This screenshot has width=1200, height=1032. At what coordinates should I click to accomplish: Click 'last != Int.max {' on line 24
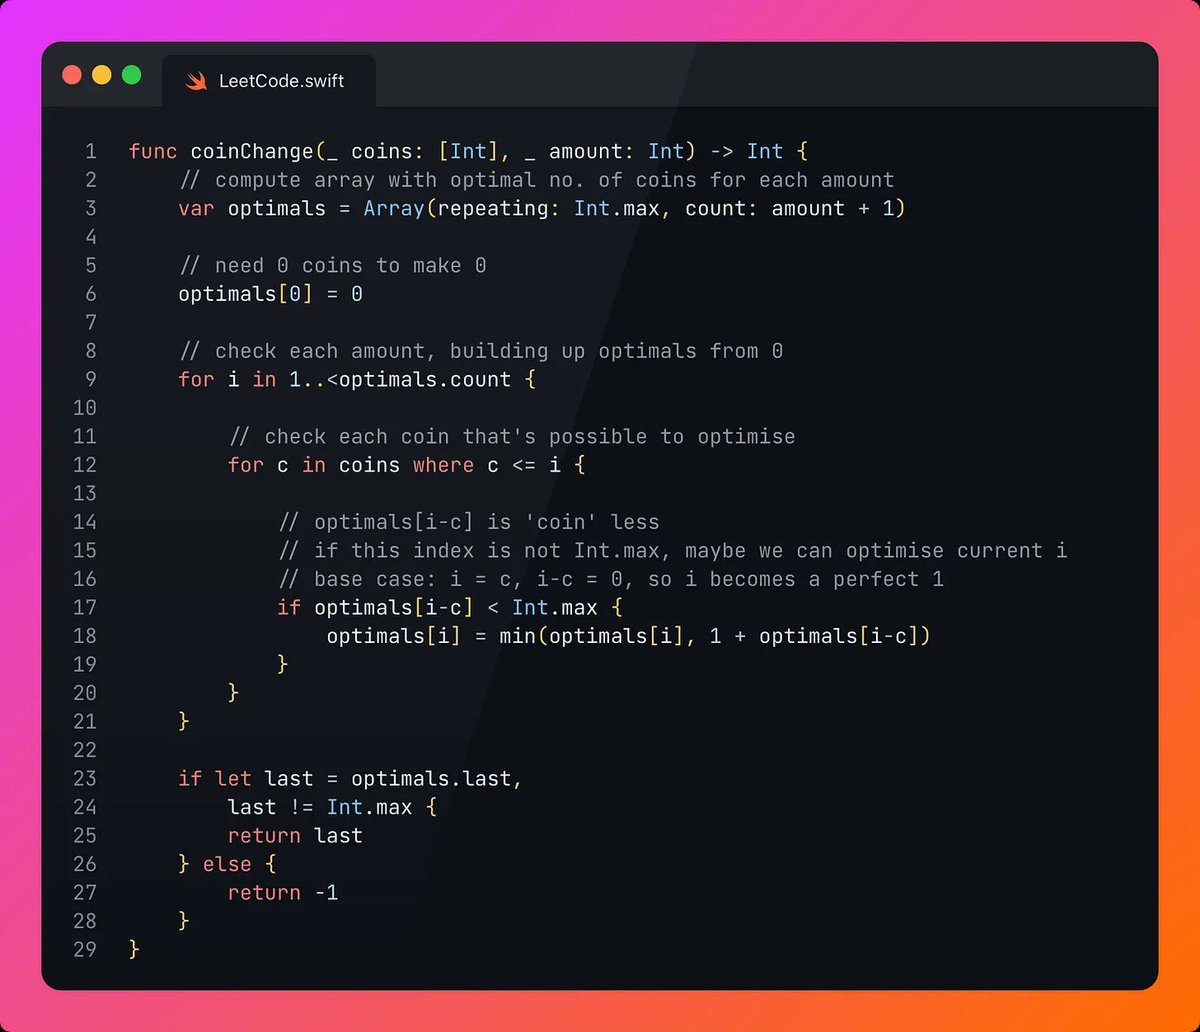pyautogui.click(x=332, y=807)
